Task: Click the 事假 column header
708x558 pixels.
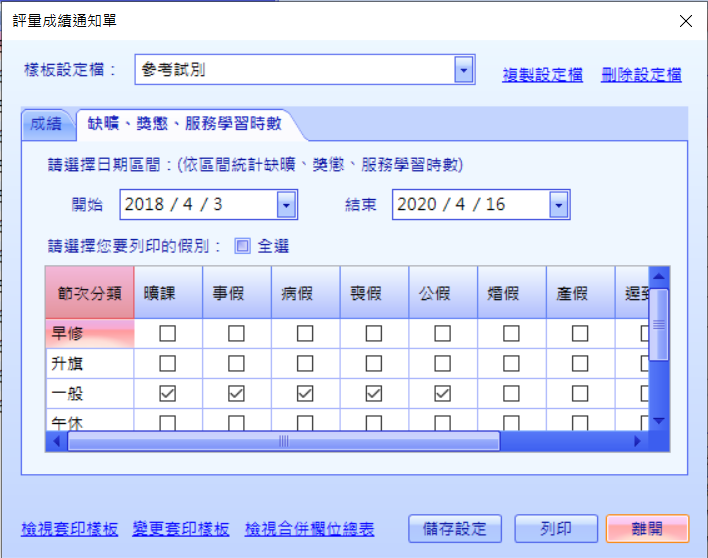Action: coord(237,293)
